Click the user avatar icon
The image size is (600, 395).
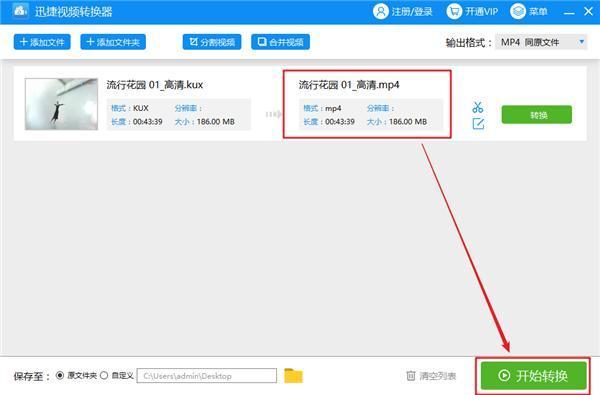coord(381,11)
